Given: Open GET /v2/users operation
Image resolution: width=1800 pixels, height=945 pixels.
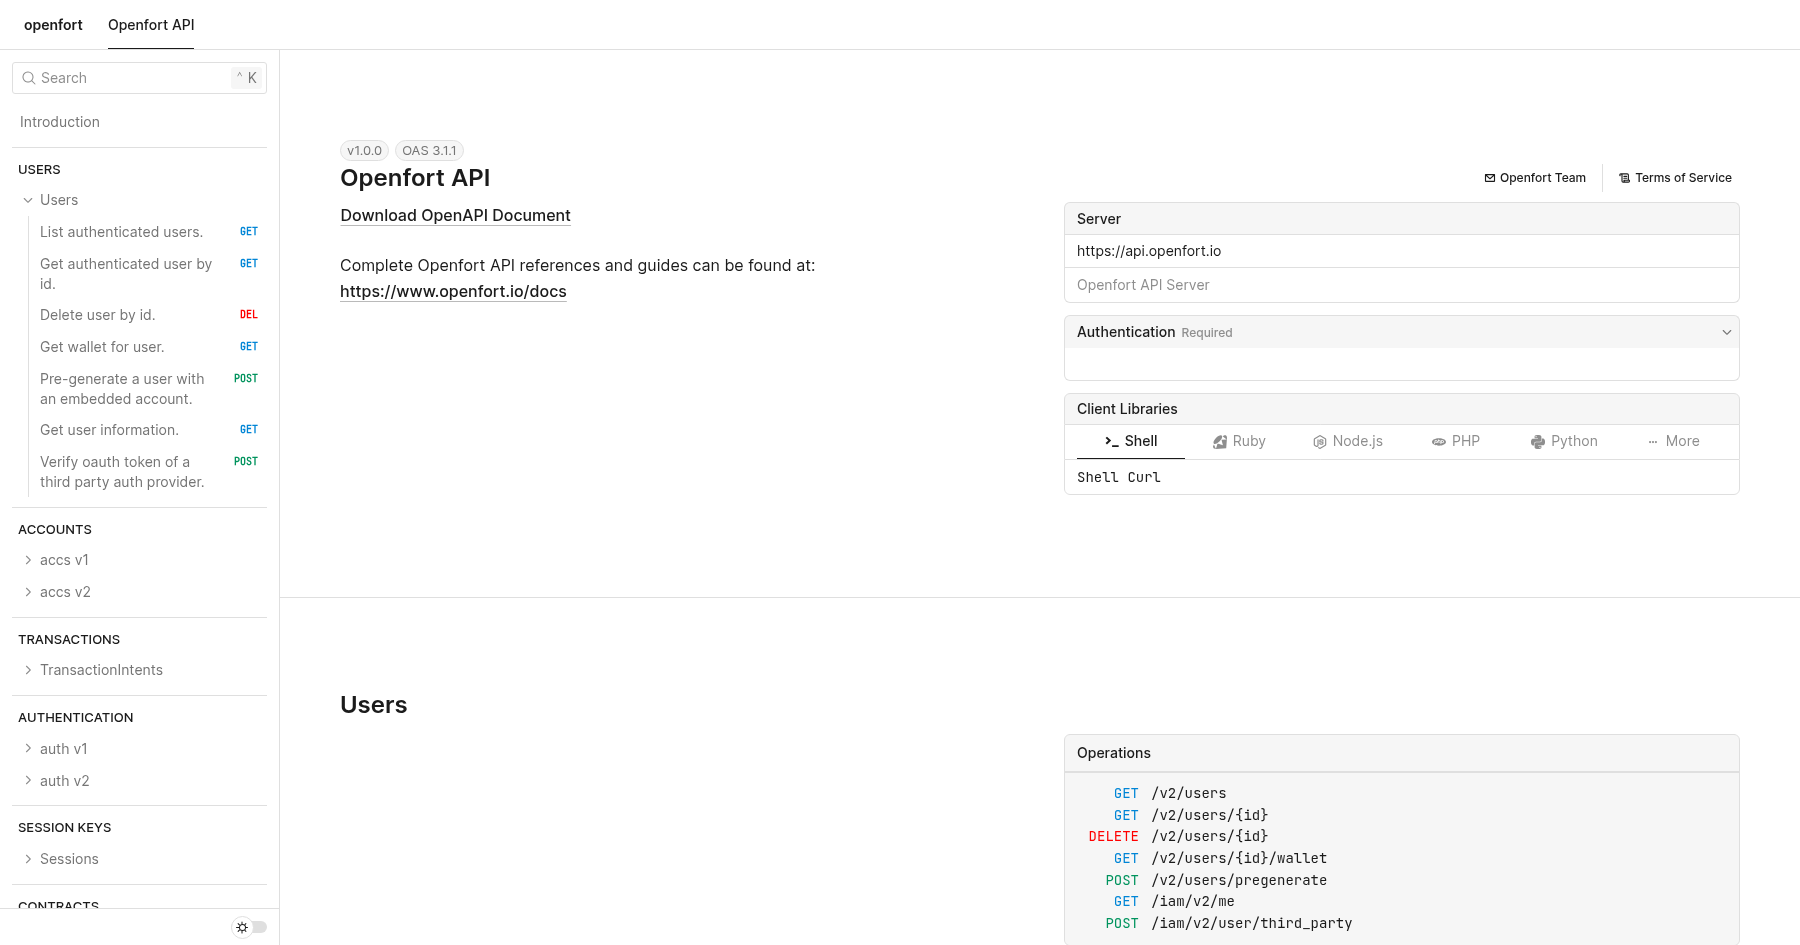Looking at the screenshot, I should (x=1170, y=793).
